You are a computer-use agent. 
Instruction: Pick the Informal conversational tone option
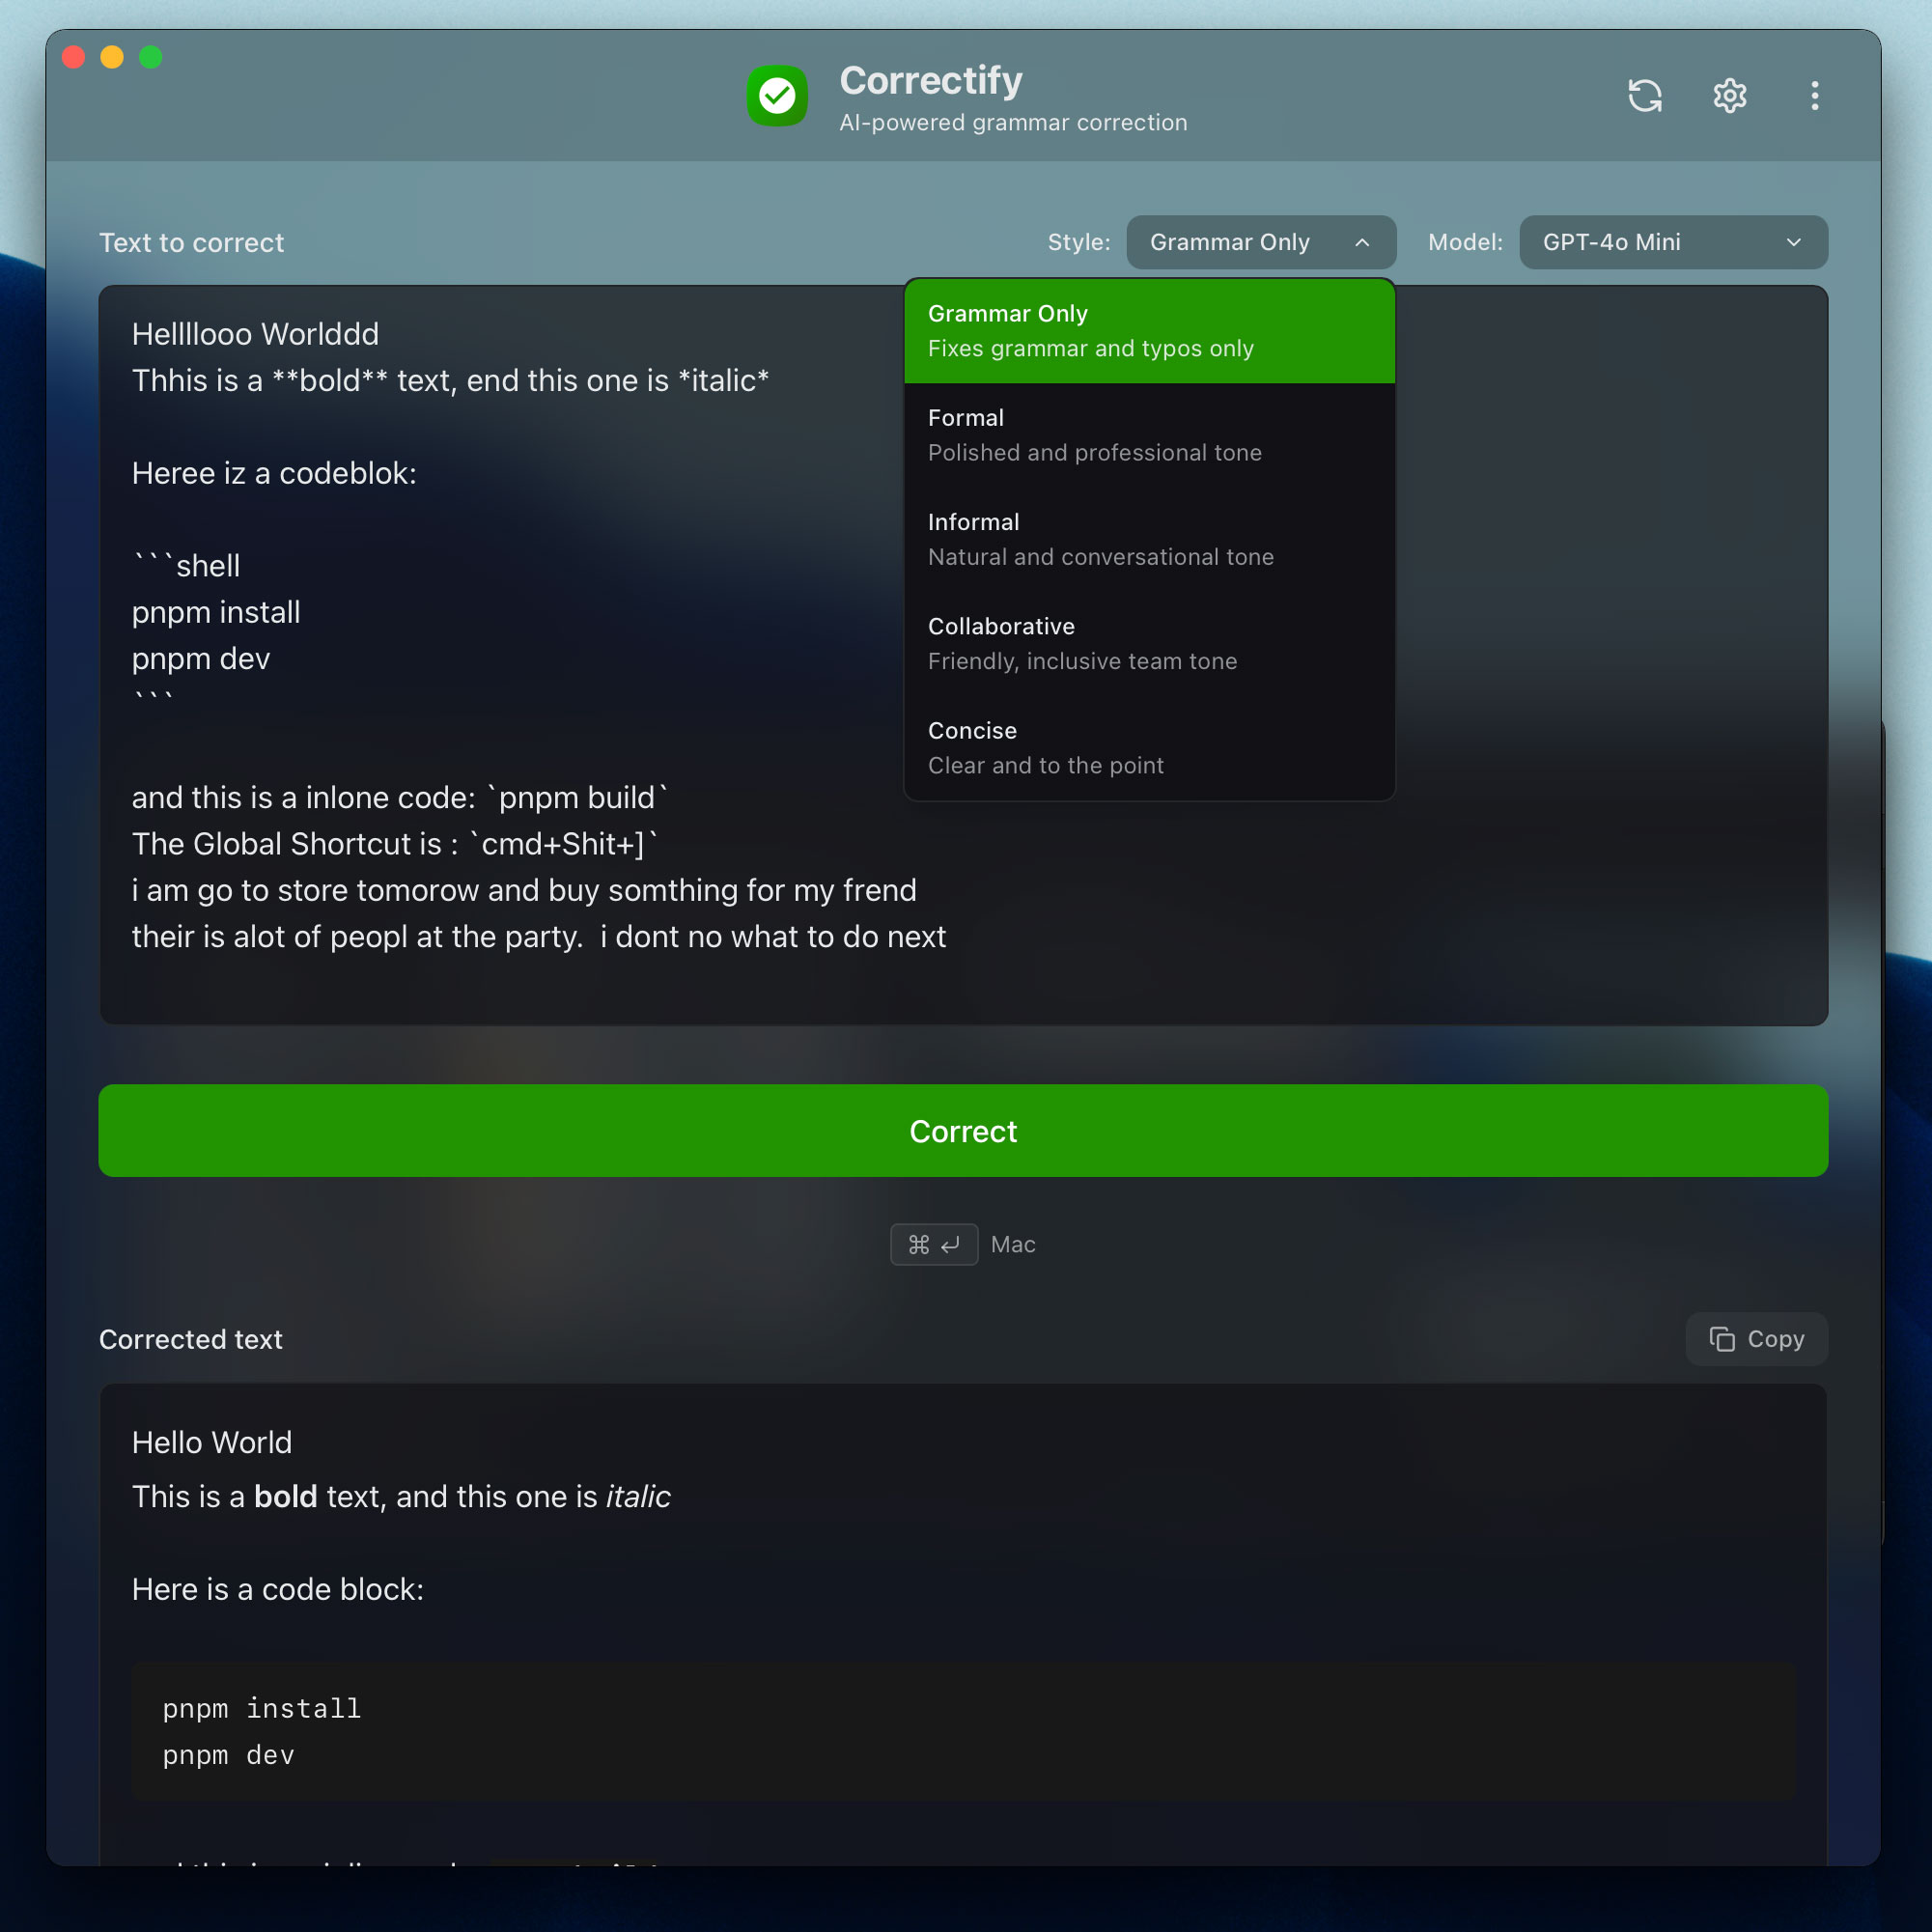point(1148,539)
